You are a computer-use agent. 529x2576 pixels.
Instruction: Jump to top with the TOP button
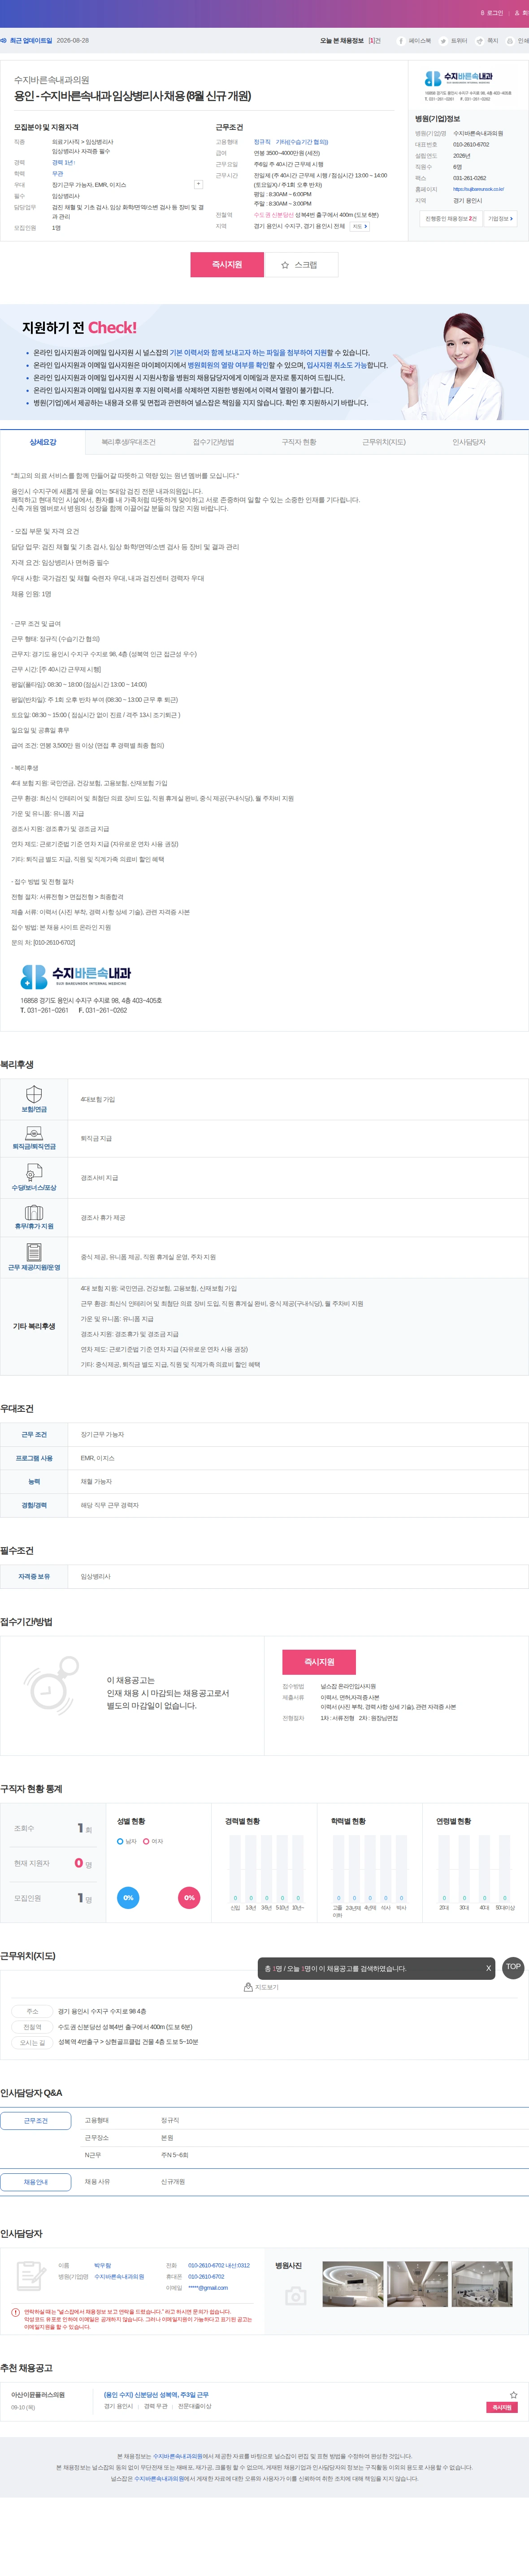click(513, 1966)
